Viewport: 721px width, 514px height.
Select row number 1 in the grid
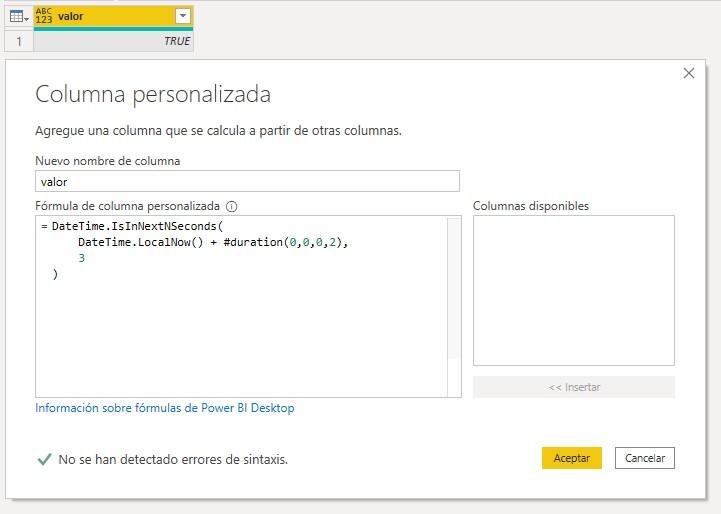point(18,41)
